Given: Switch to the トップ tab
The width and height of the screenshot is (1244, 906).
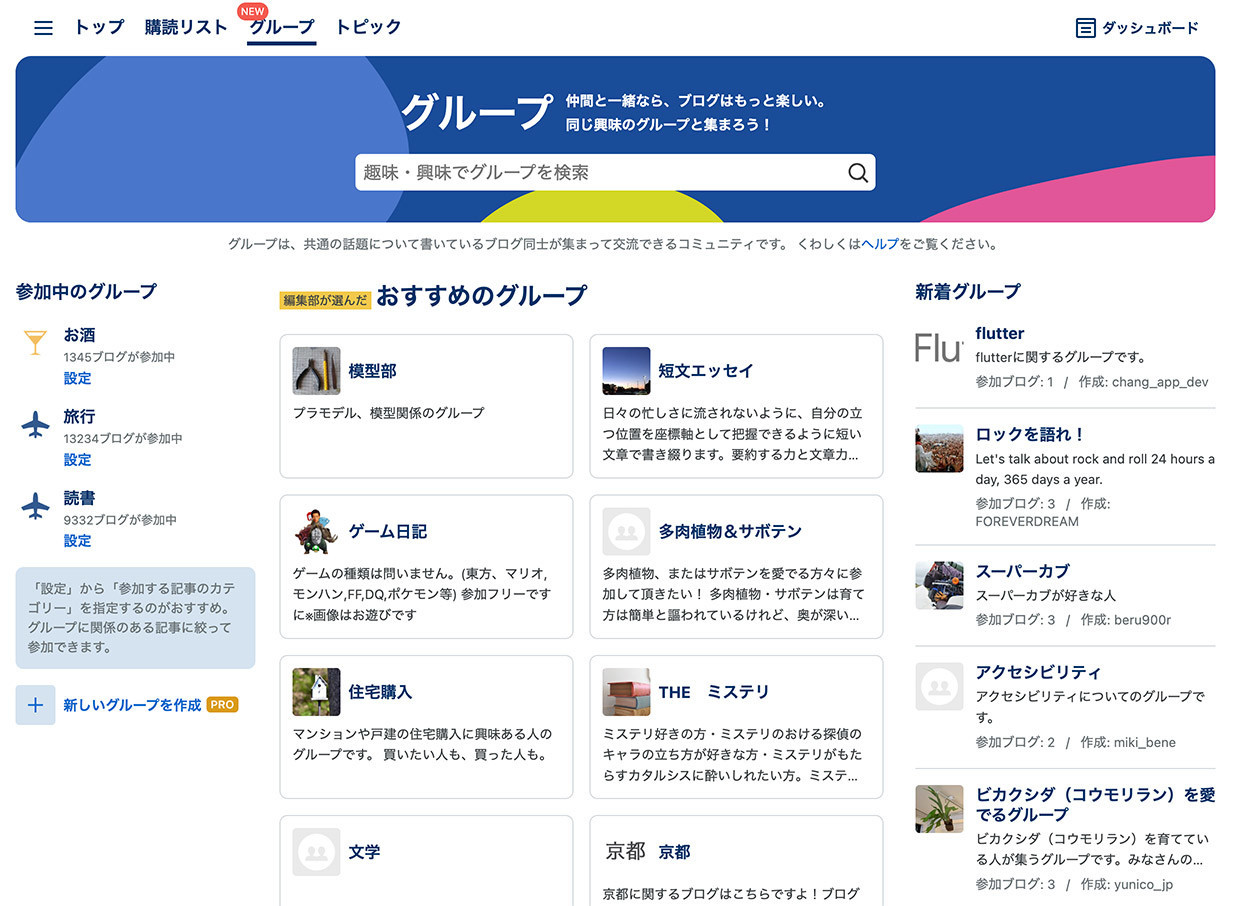Looking at the screenshot, I should coord(99,27).
